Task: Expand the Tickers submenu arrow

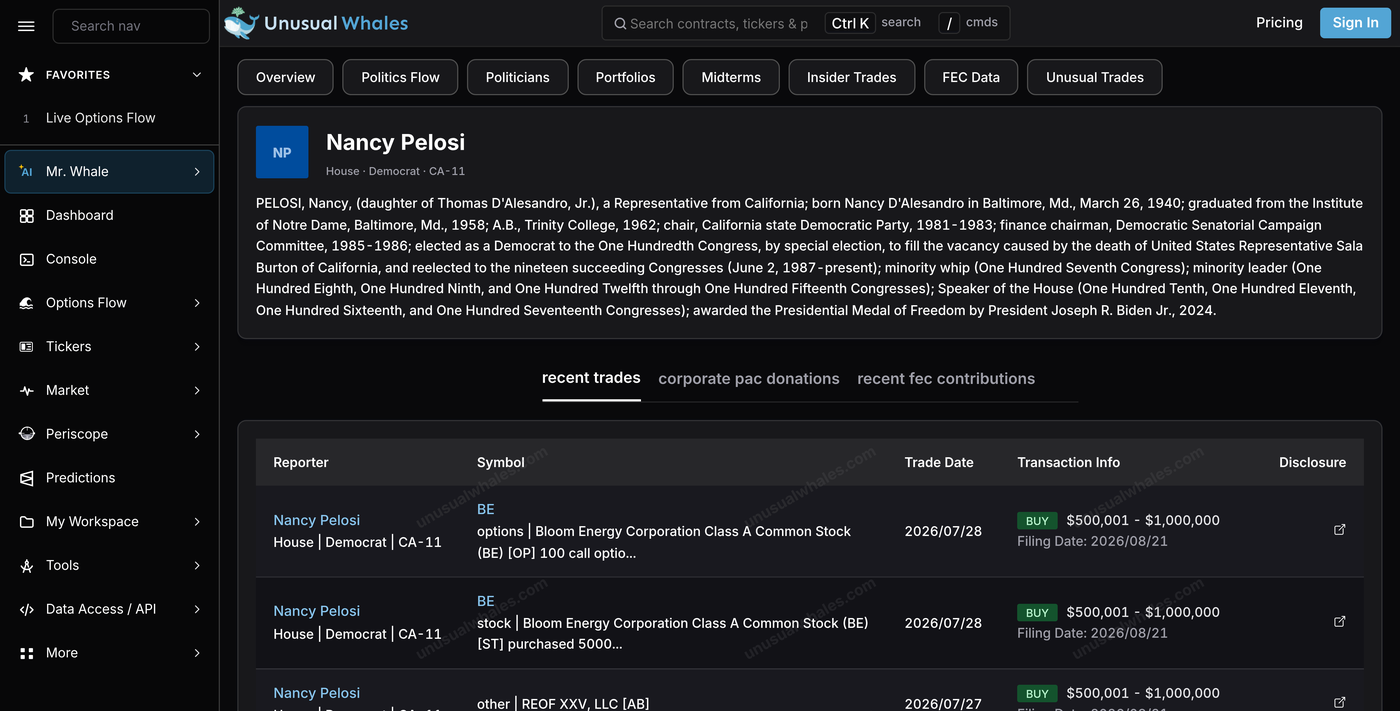Action: (x=197, y=347)
